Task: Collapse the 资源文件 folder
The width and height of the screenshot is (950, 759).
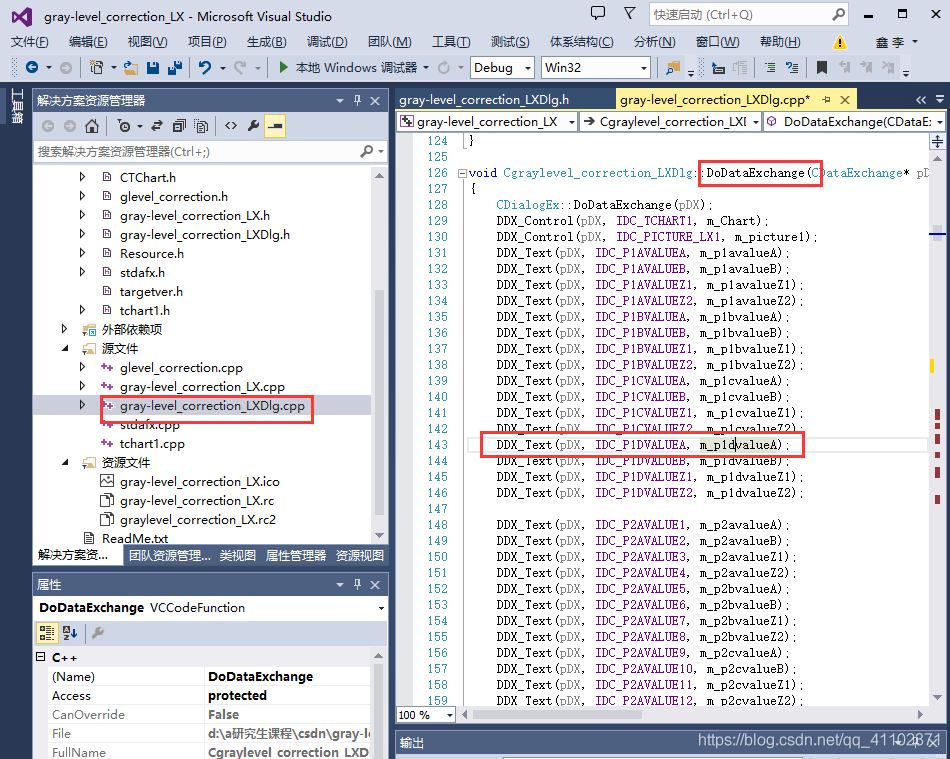Action: 65,462
